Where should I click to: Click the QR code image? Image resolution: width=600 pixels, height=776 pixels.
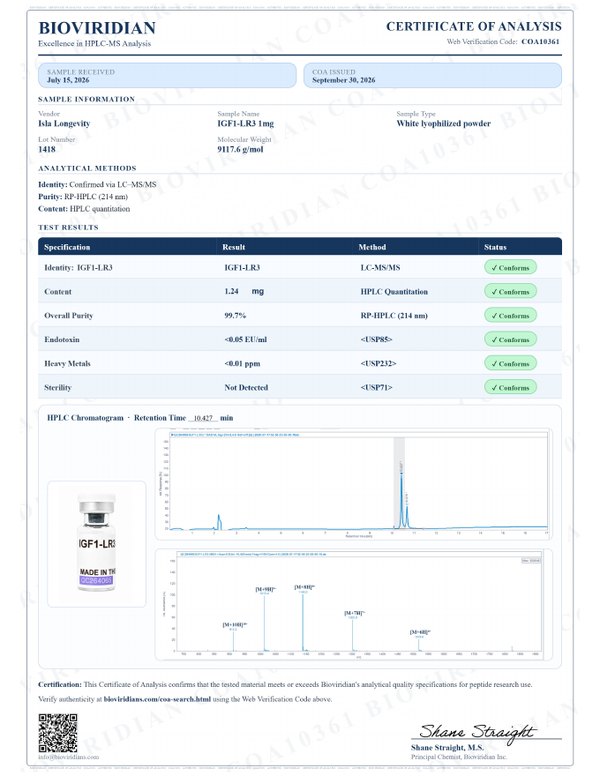point(58,733)
